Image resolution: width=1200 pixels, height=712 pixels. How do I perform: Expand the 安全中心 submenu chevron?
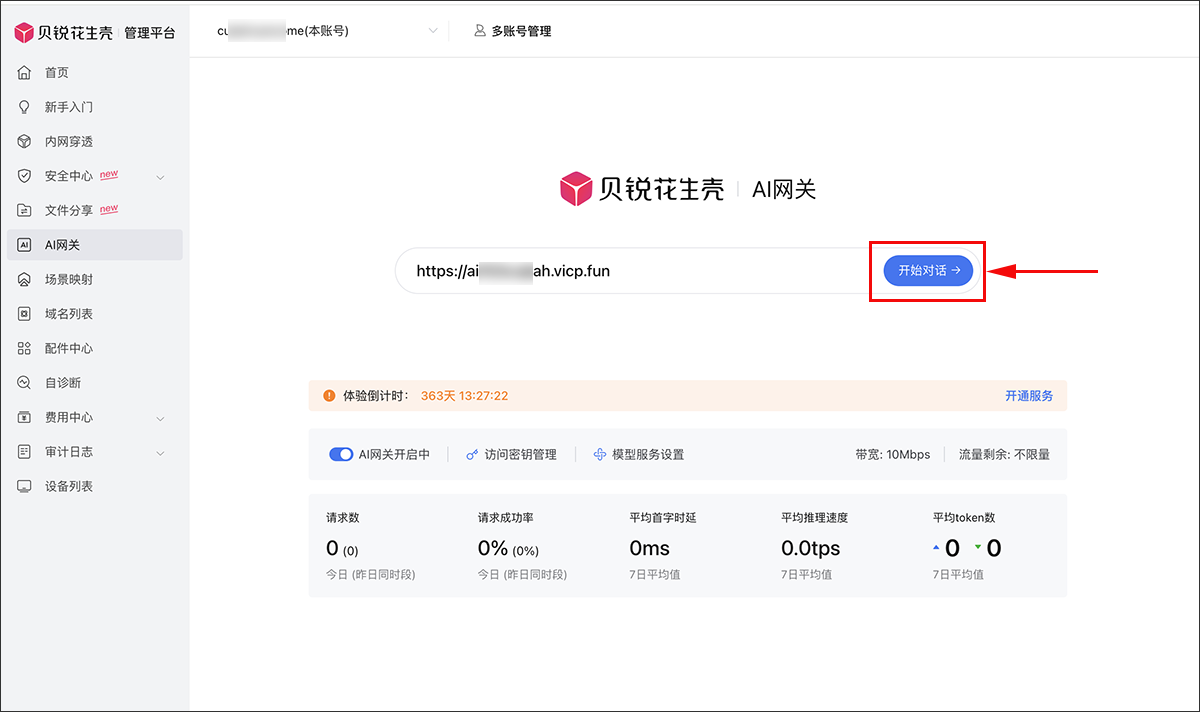pyautogui.click(x=161, y=177)
